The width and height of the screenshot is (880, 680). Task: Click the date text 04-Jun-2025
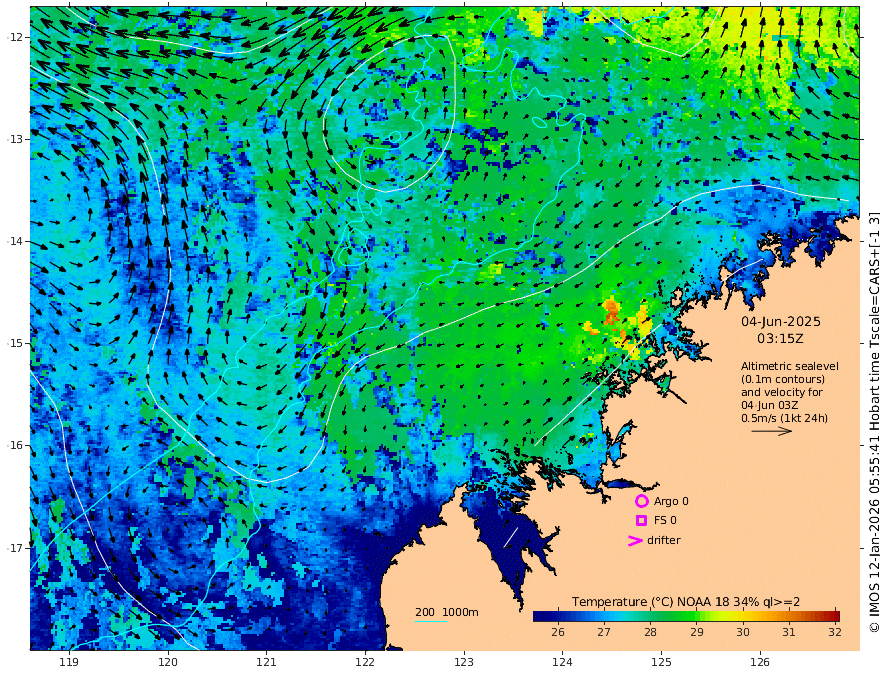click(781, 321)
